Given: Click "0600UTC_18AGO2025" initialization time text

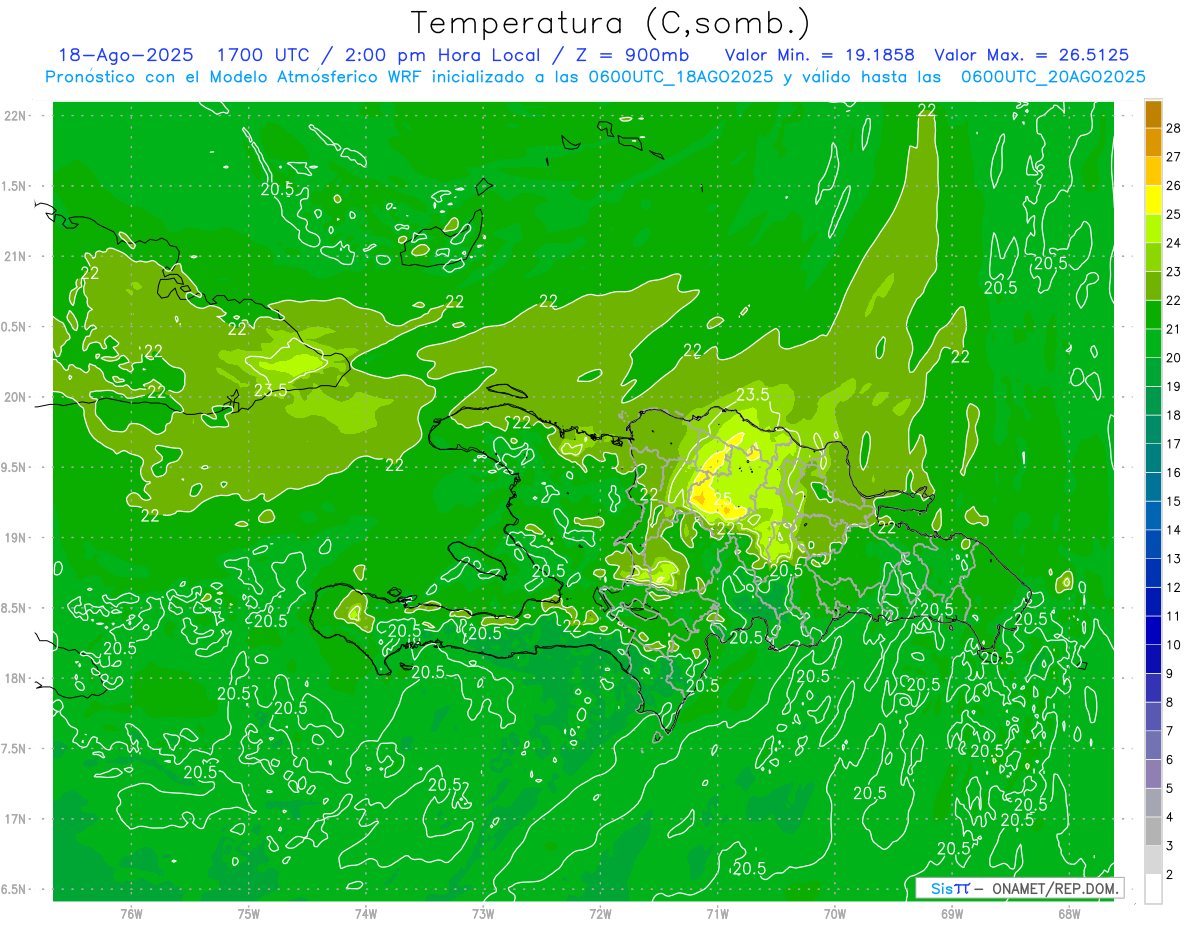Looking at the screenshot, I should click(x=681, y=77).
